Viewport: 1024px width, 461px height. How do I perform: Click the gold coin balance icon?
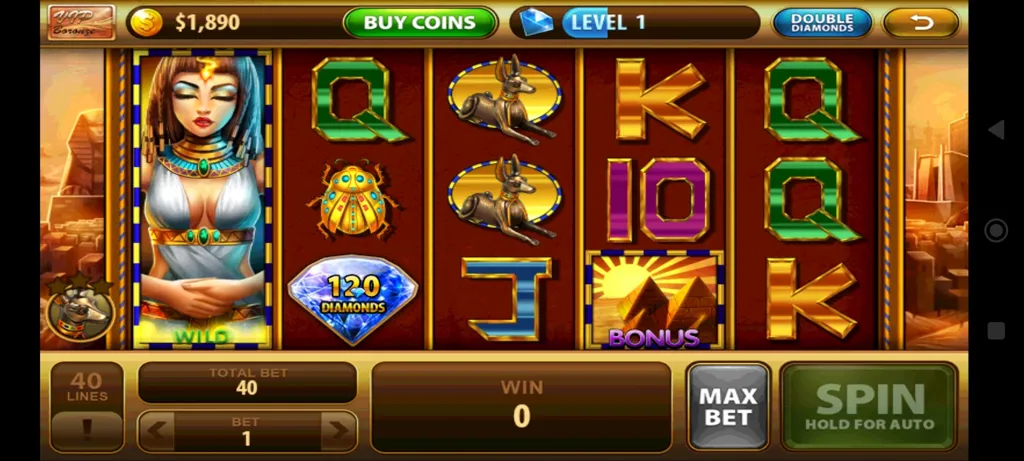146,23
